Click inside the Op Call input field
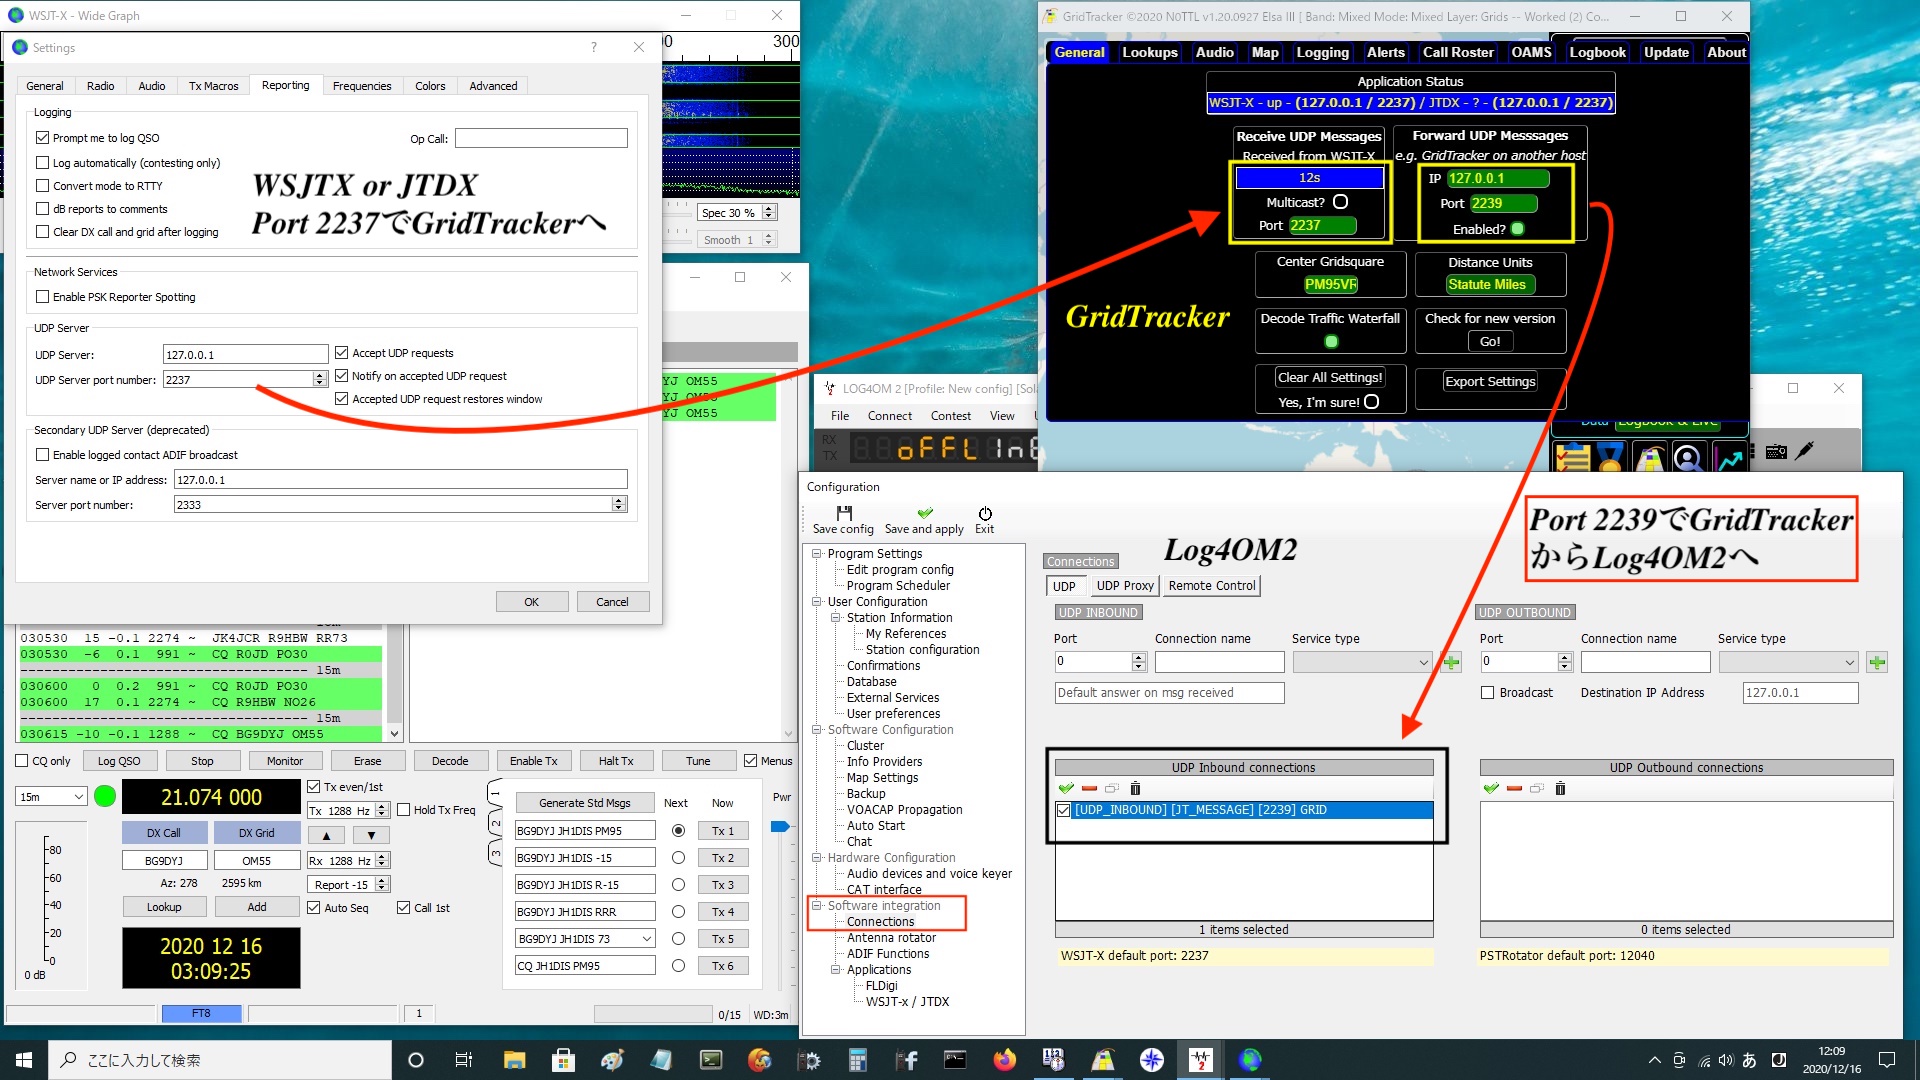1920x1080 pixels. click(x=540, y=138)
